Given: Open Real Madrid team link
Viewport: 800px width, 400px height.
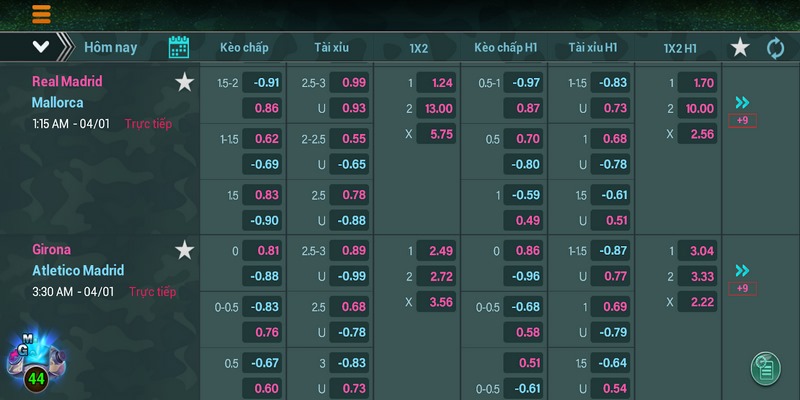Looking at the screenshot, I should coord(67,81).
